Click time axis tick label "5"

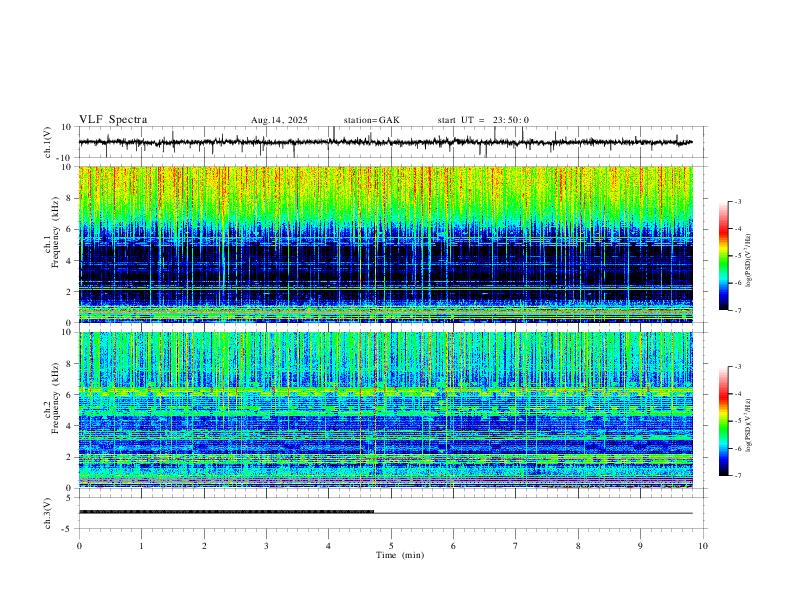[x=391, y=546]
